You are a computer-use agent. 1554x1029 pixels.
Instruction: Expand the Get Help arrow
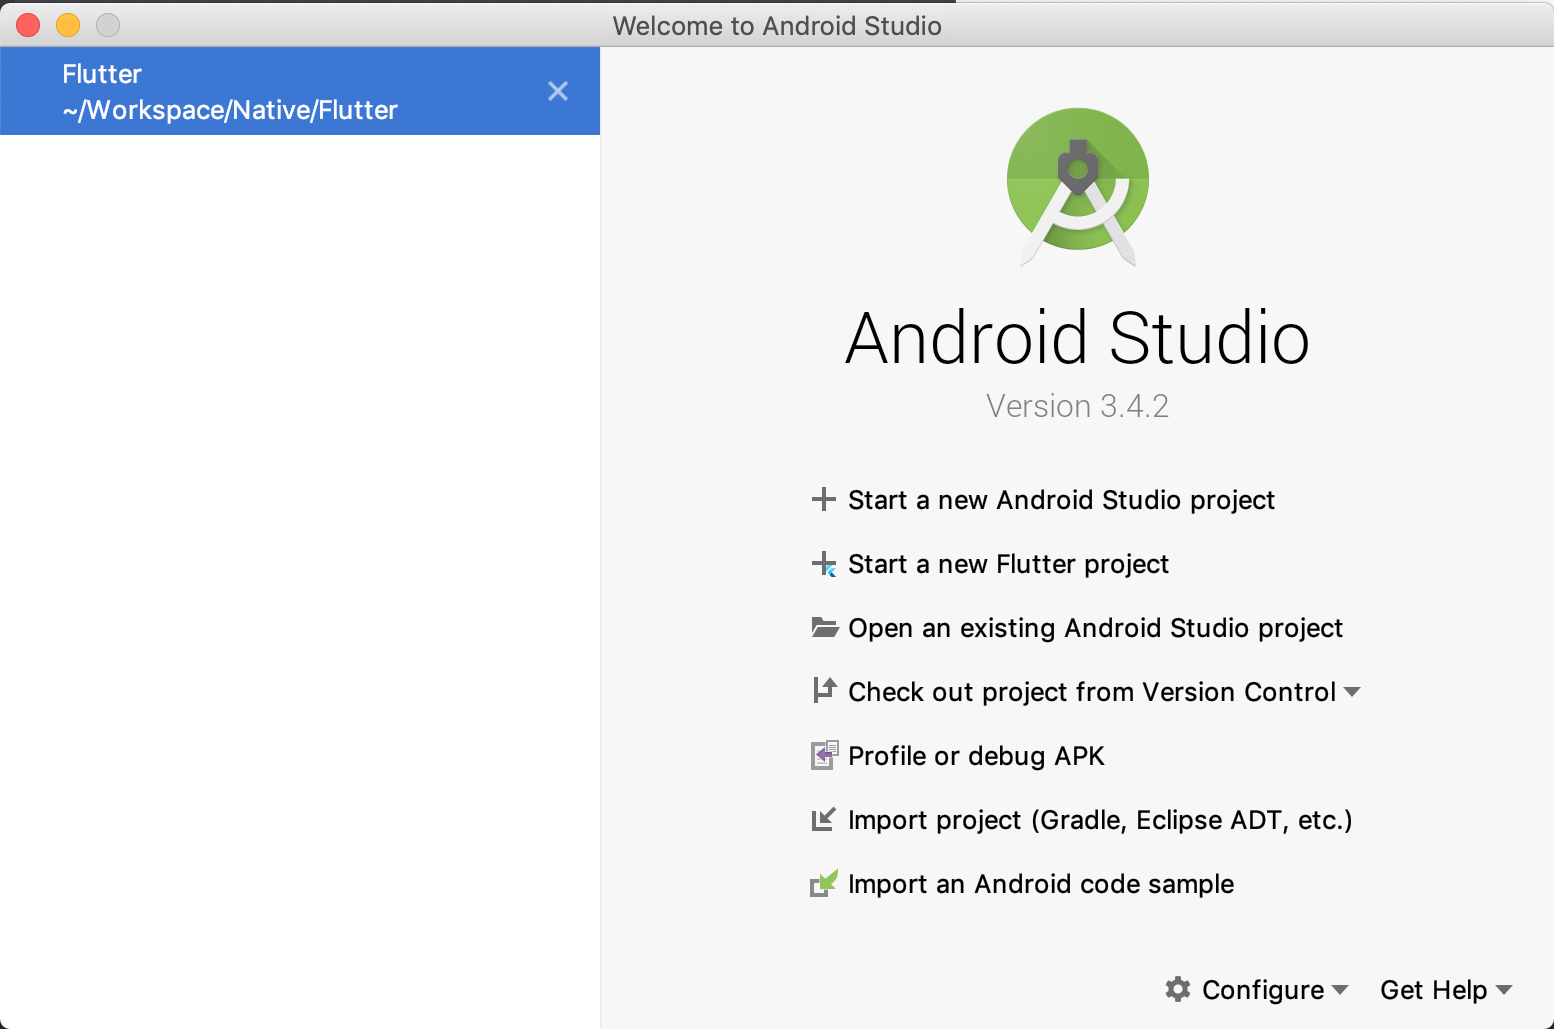(1504, 990)
